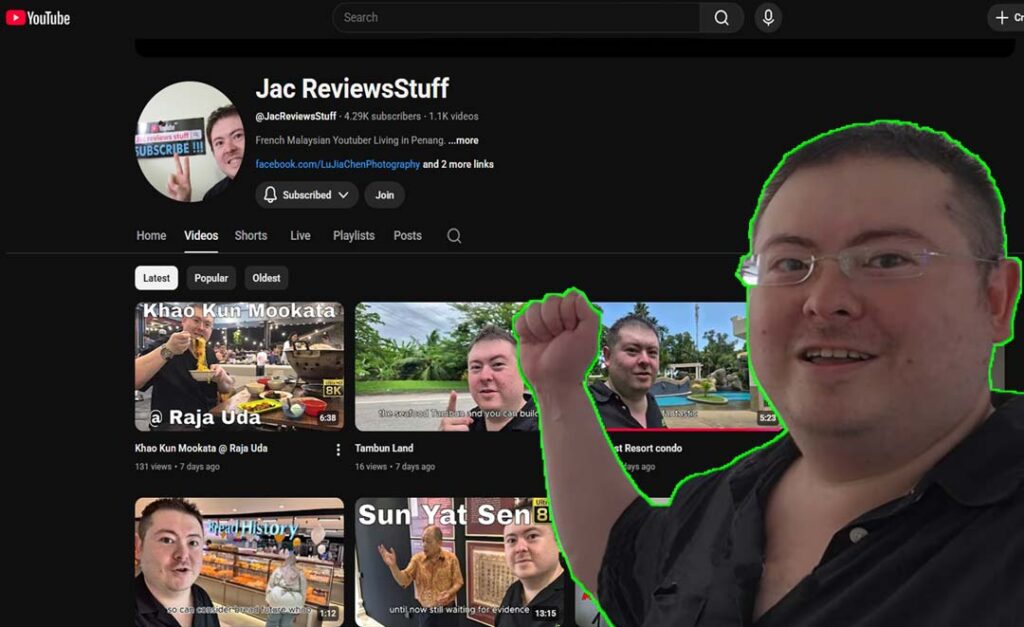
Task: Open the facebook.com/LuJiaChenPhotography link
Action: (337, 164)
